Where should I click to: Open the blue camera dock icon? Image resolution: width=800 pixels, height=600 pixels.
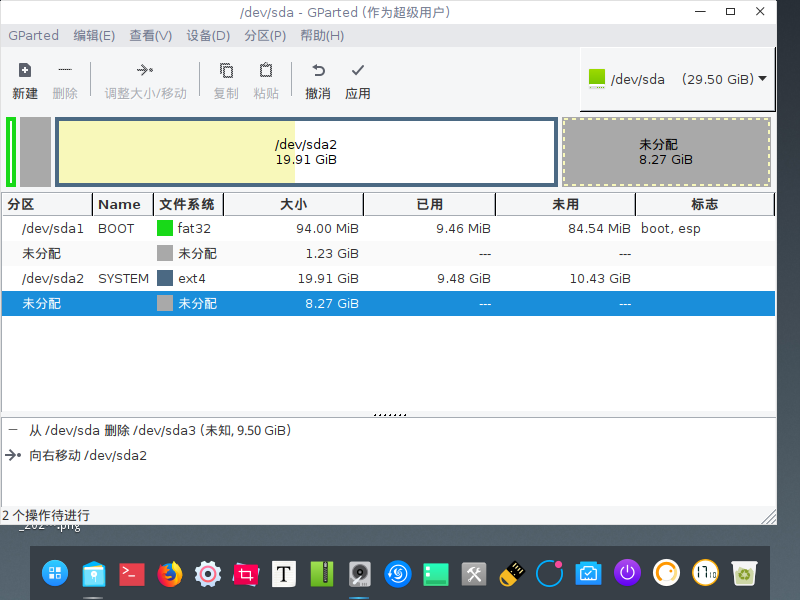[x=588, y=574]
